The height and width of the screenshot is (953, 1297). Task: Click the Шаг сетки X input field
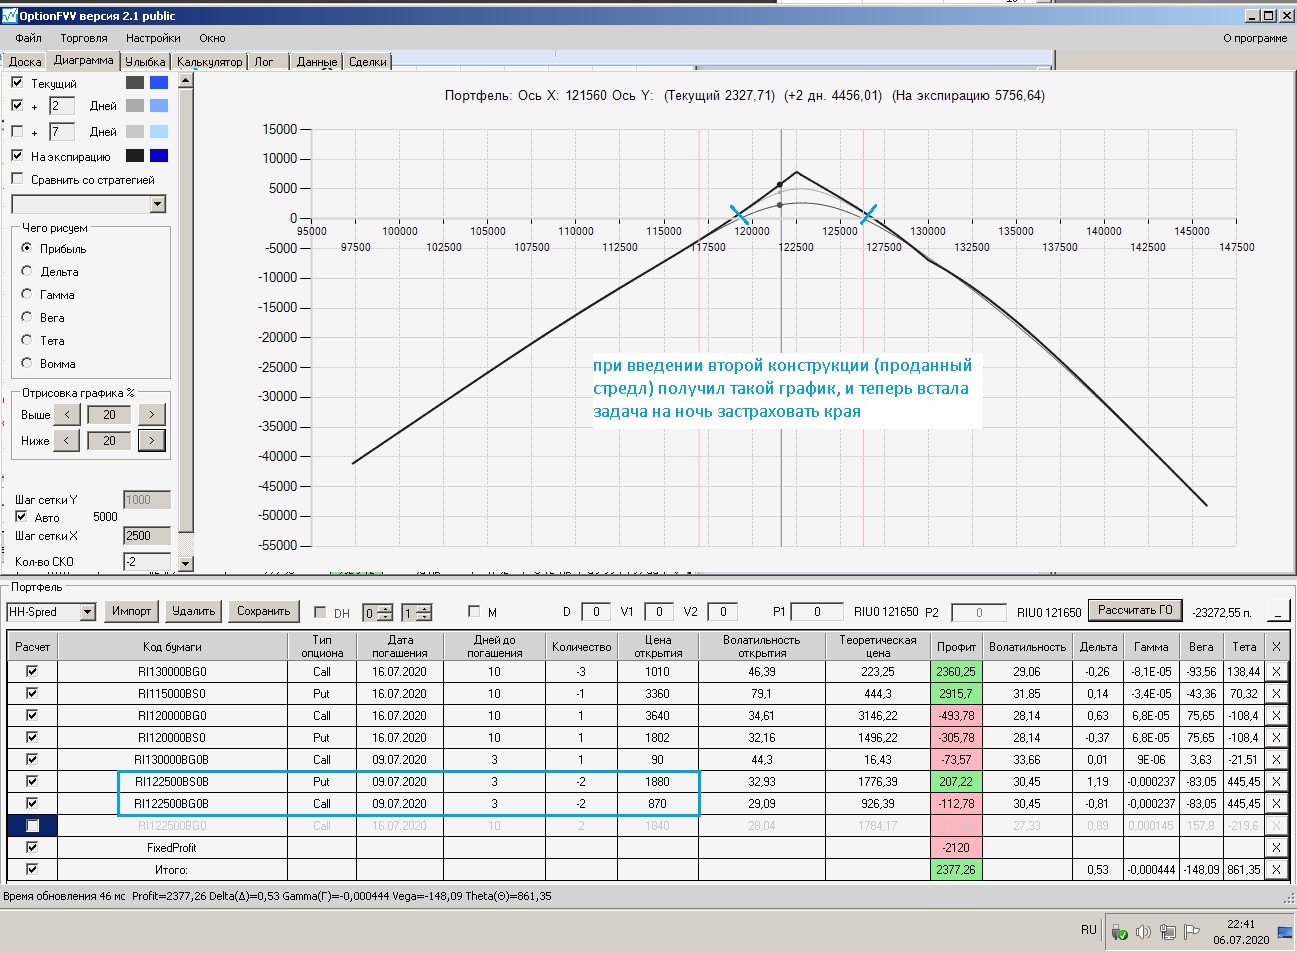(x=147, y=536)
